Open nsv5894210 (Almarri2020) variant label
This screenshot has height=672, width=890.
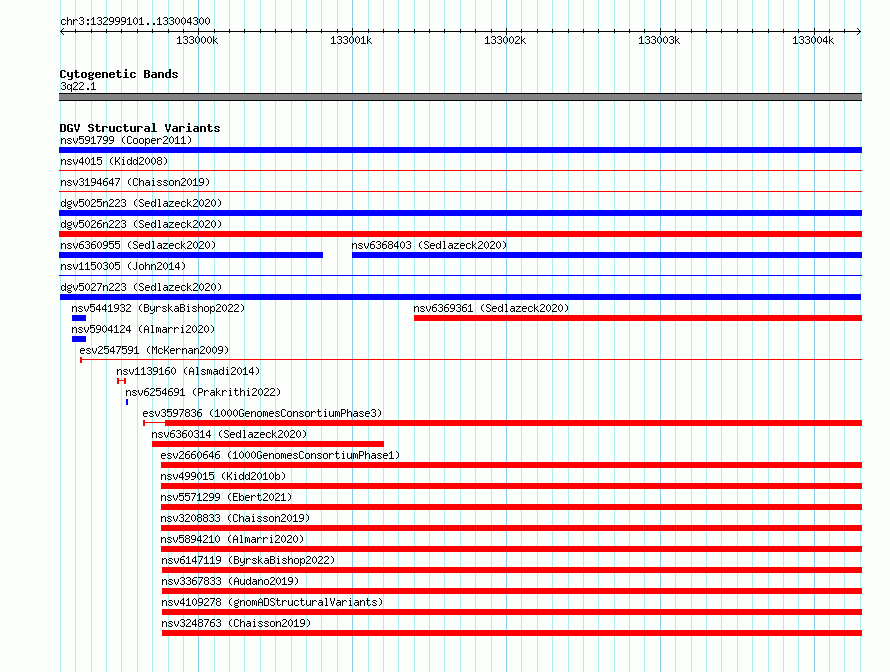click(233, 539)
